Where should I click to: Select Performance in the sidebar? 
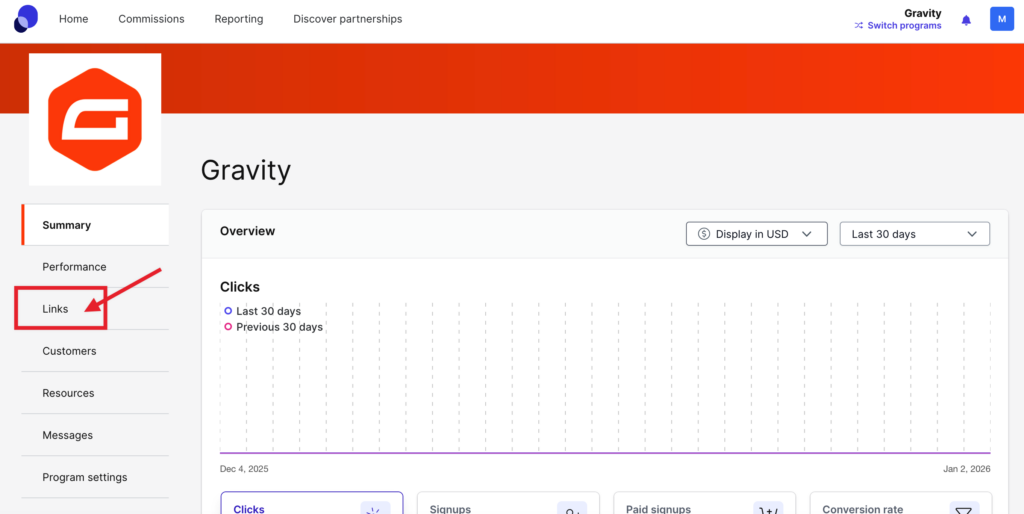click(74, 267)
